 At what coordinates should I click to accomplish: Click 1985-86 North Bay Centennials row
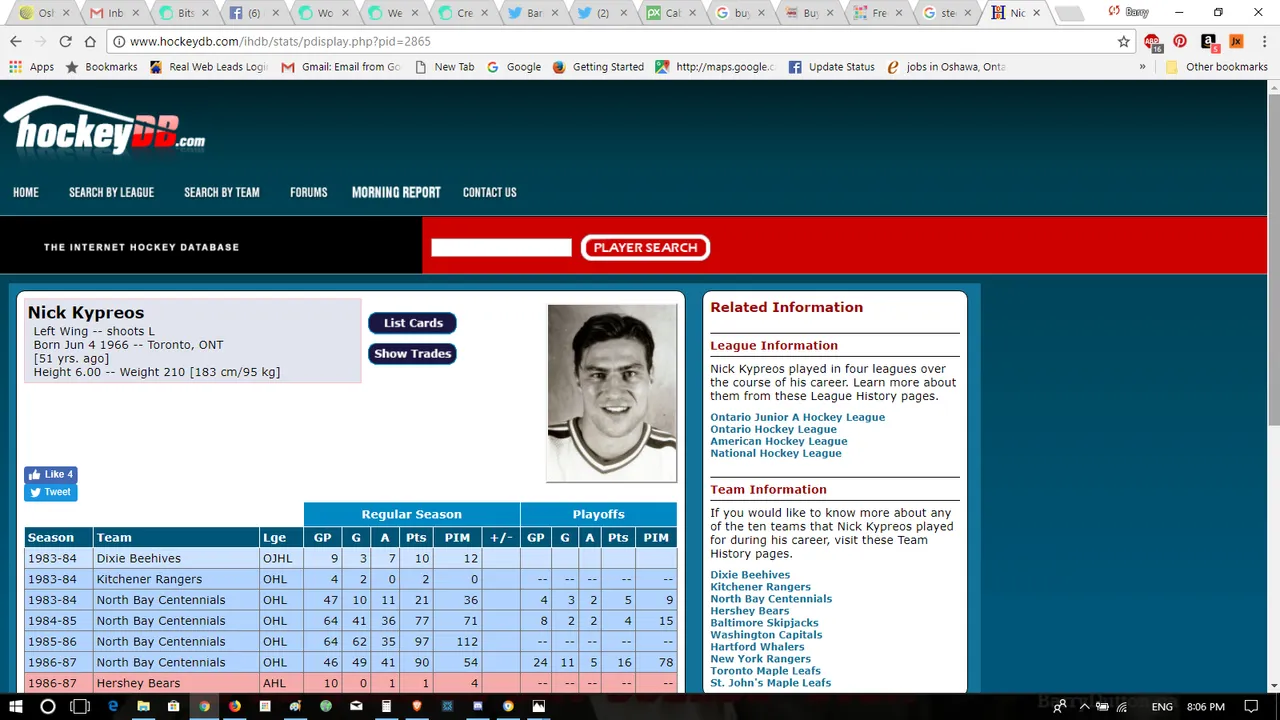tap(350, 641)
